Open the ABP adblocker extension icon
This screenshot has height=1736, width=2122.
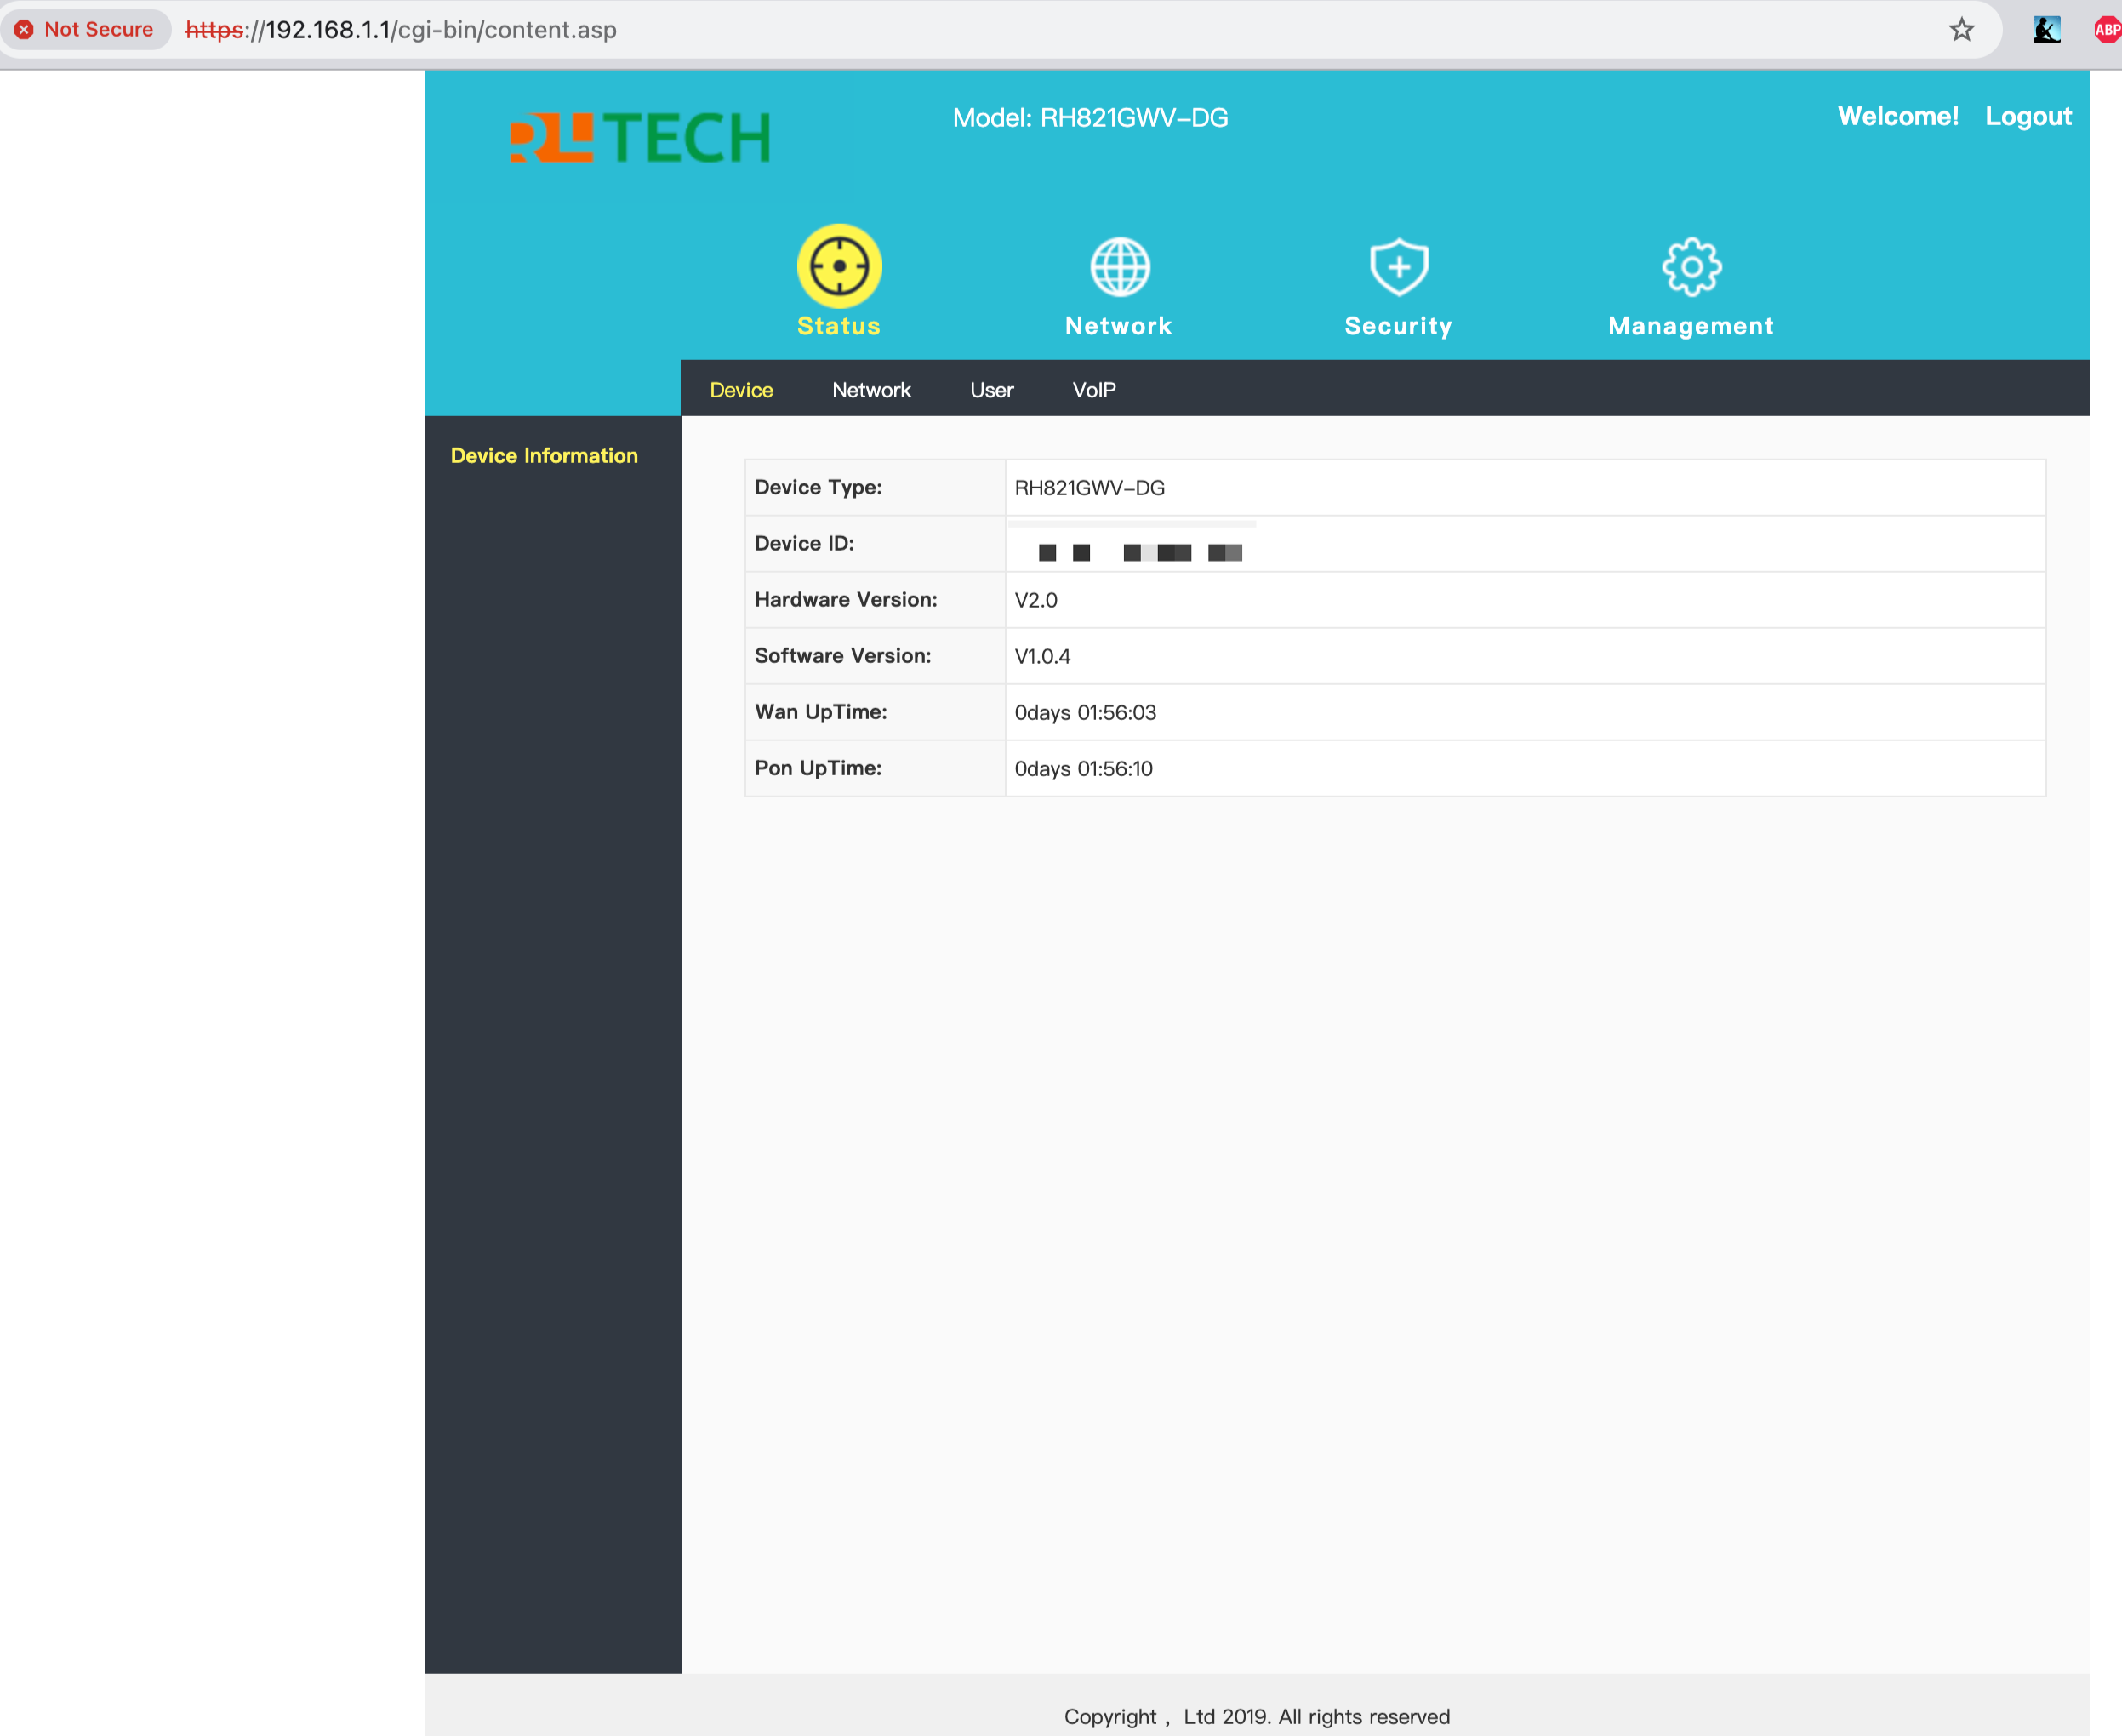point(2106,30)
